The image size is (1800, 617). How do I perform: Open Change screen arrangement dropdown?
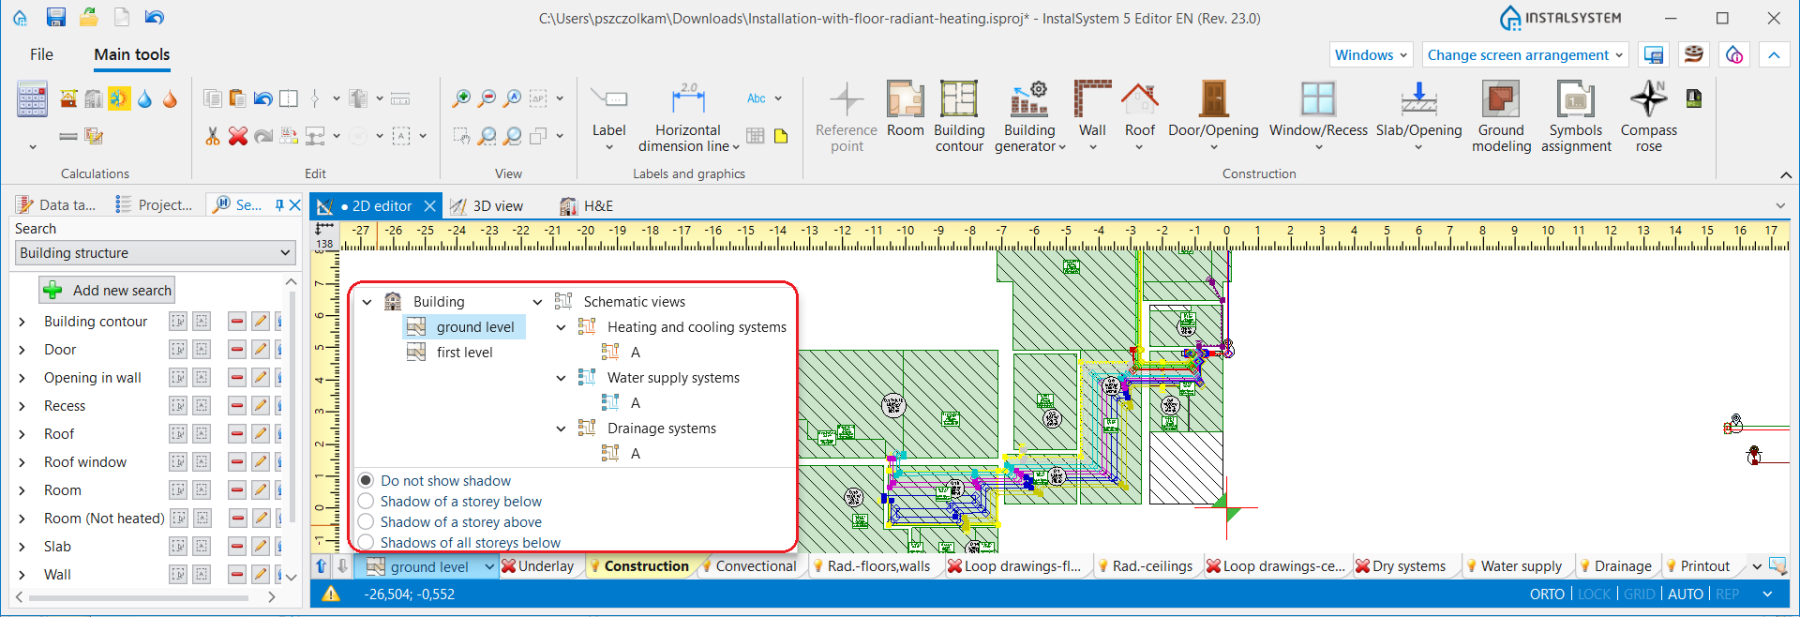[1525, 55]
